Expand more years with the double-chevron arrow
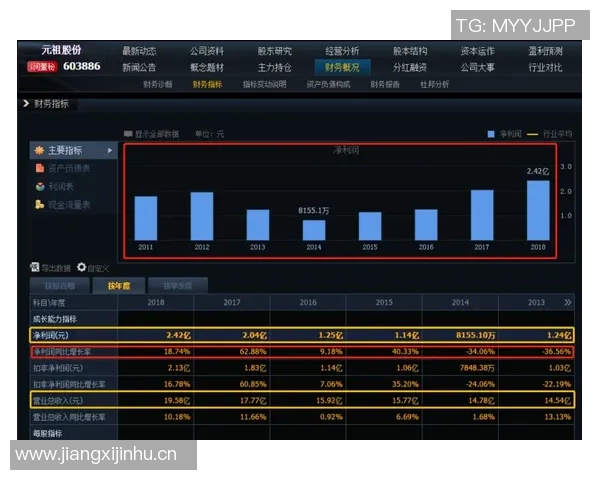The image size is (600, 480). (568, 302)
